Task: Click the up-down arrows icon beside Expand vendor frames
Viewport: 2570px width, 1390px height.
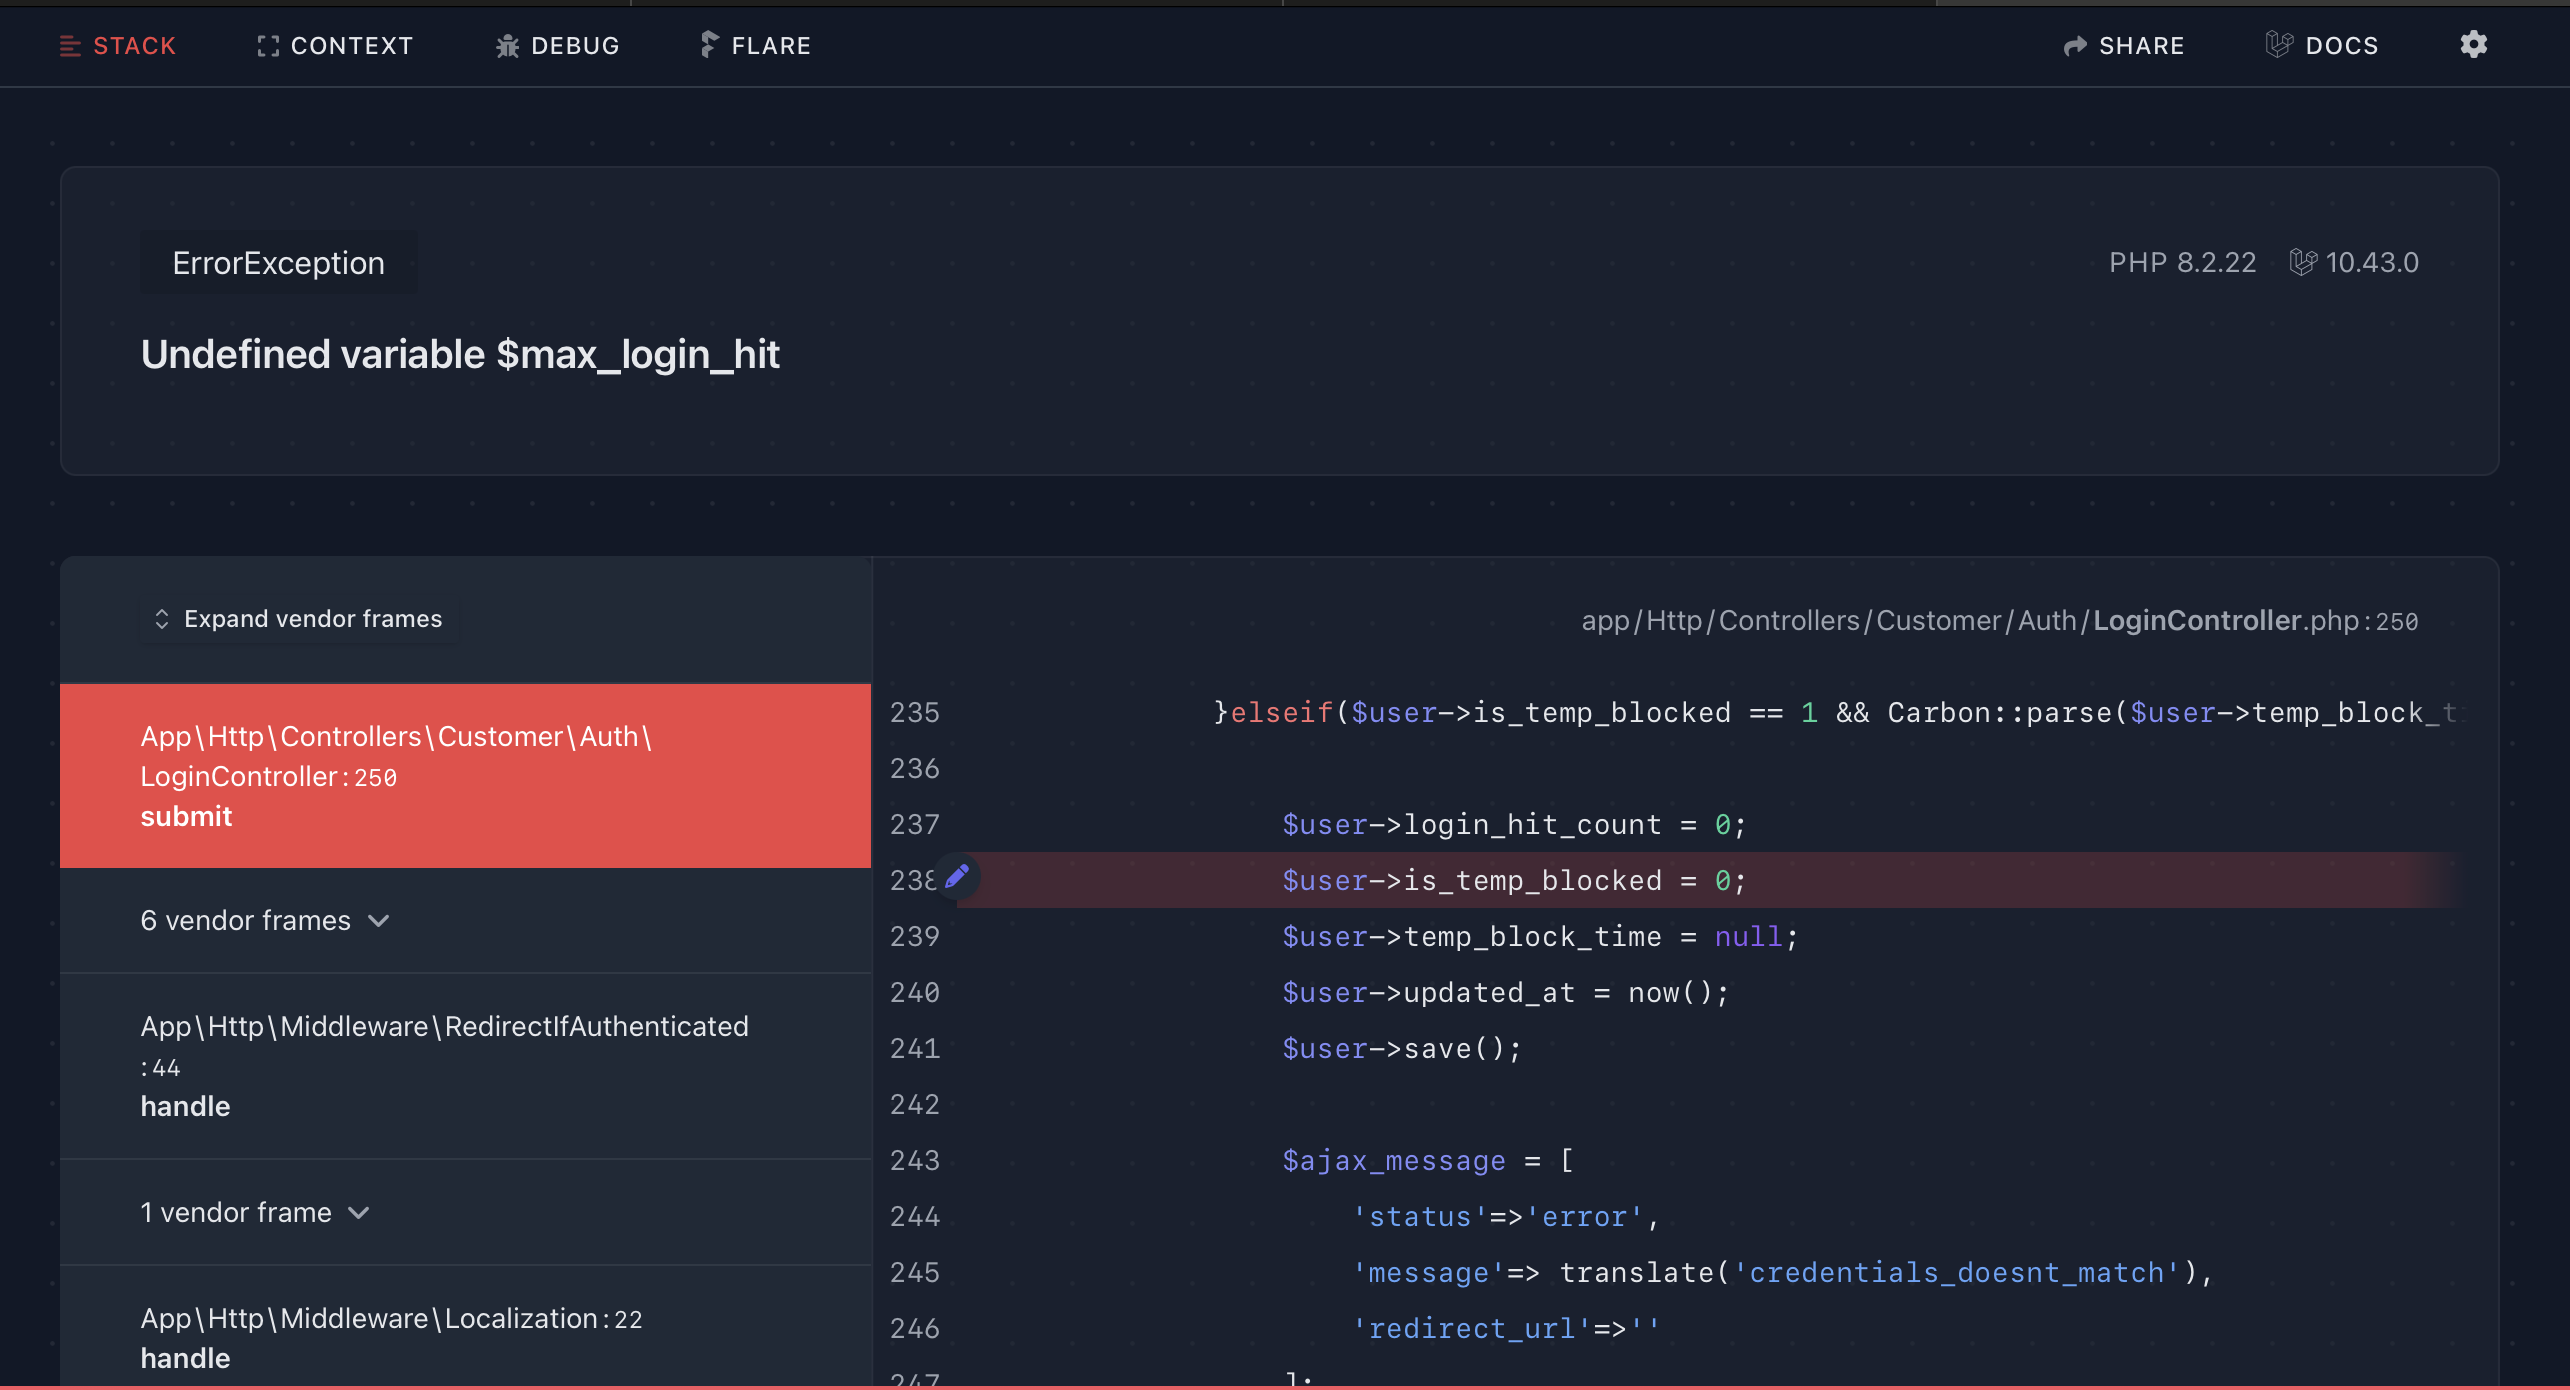Action: (x=162, y=619)
